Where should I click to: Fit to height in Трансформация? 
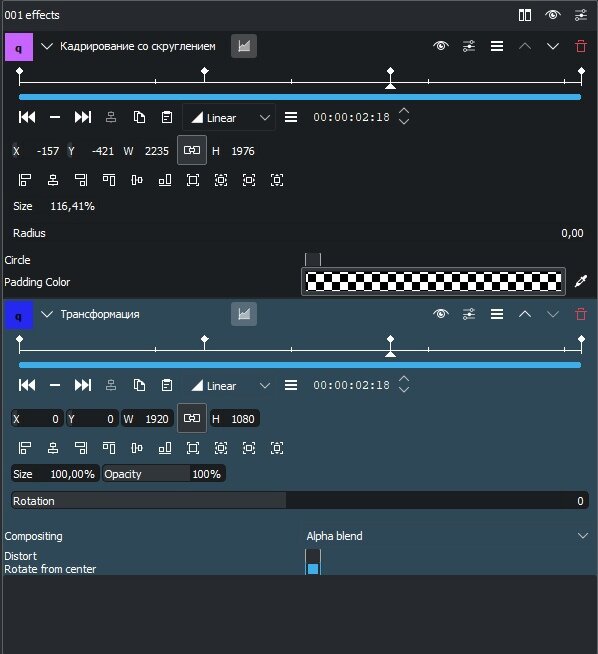[277, 448]
